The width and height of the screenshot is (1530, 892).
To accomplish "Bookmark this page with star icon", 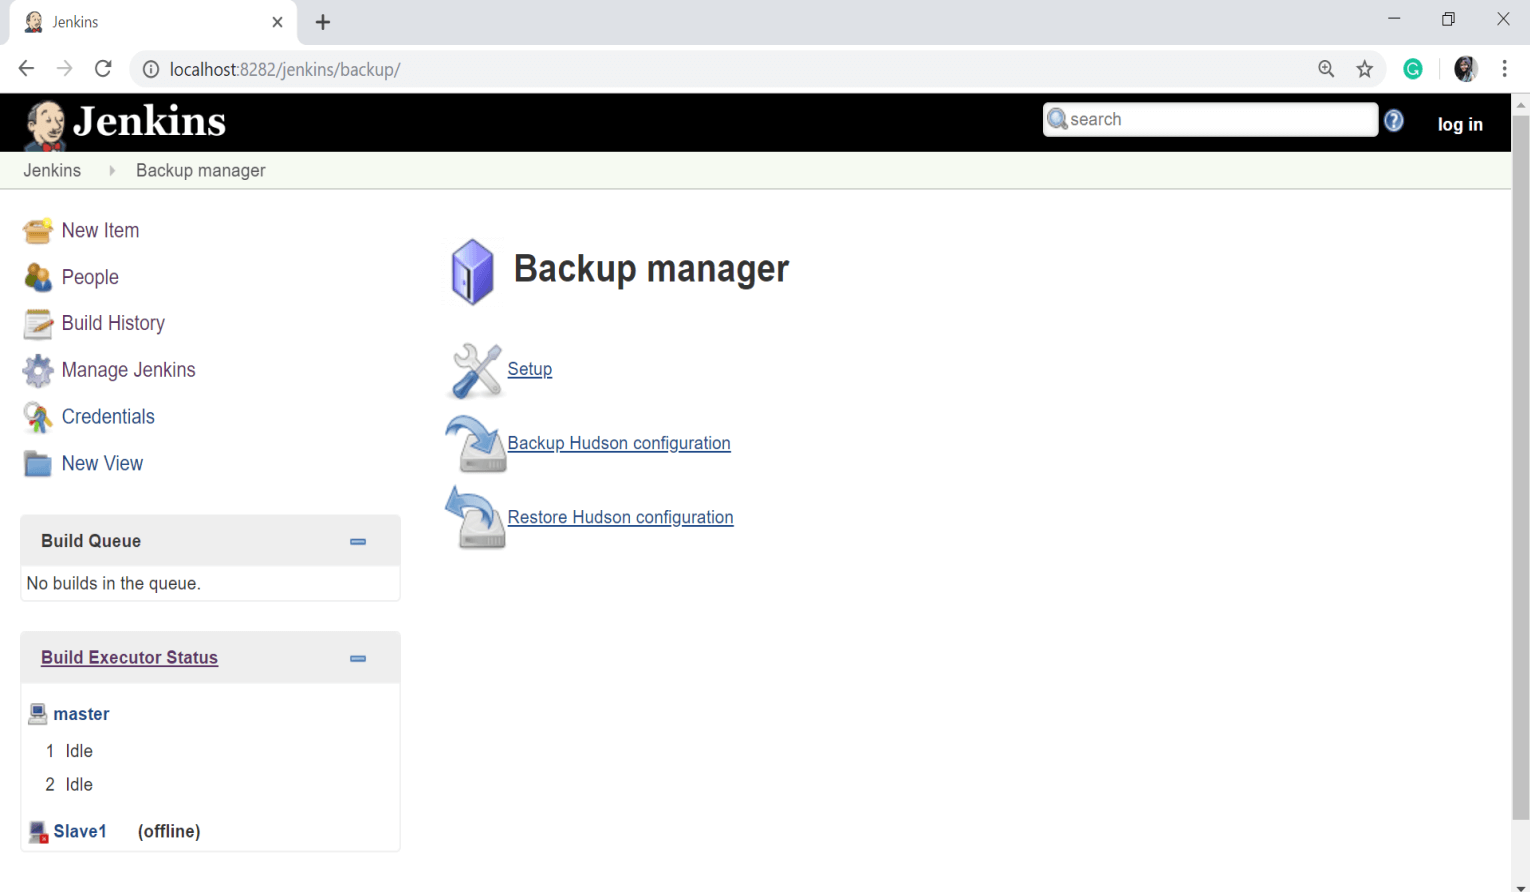I will 1365,69.
